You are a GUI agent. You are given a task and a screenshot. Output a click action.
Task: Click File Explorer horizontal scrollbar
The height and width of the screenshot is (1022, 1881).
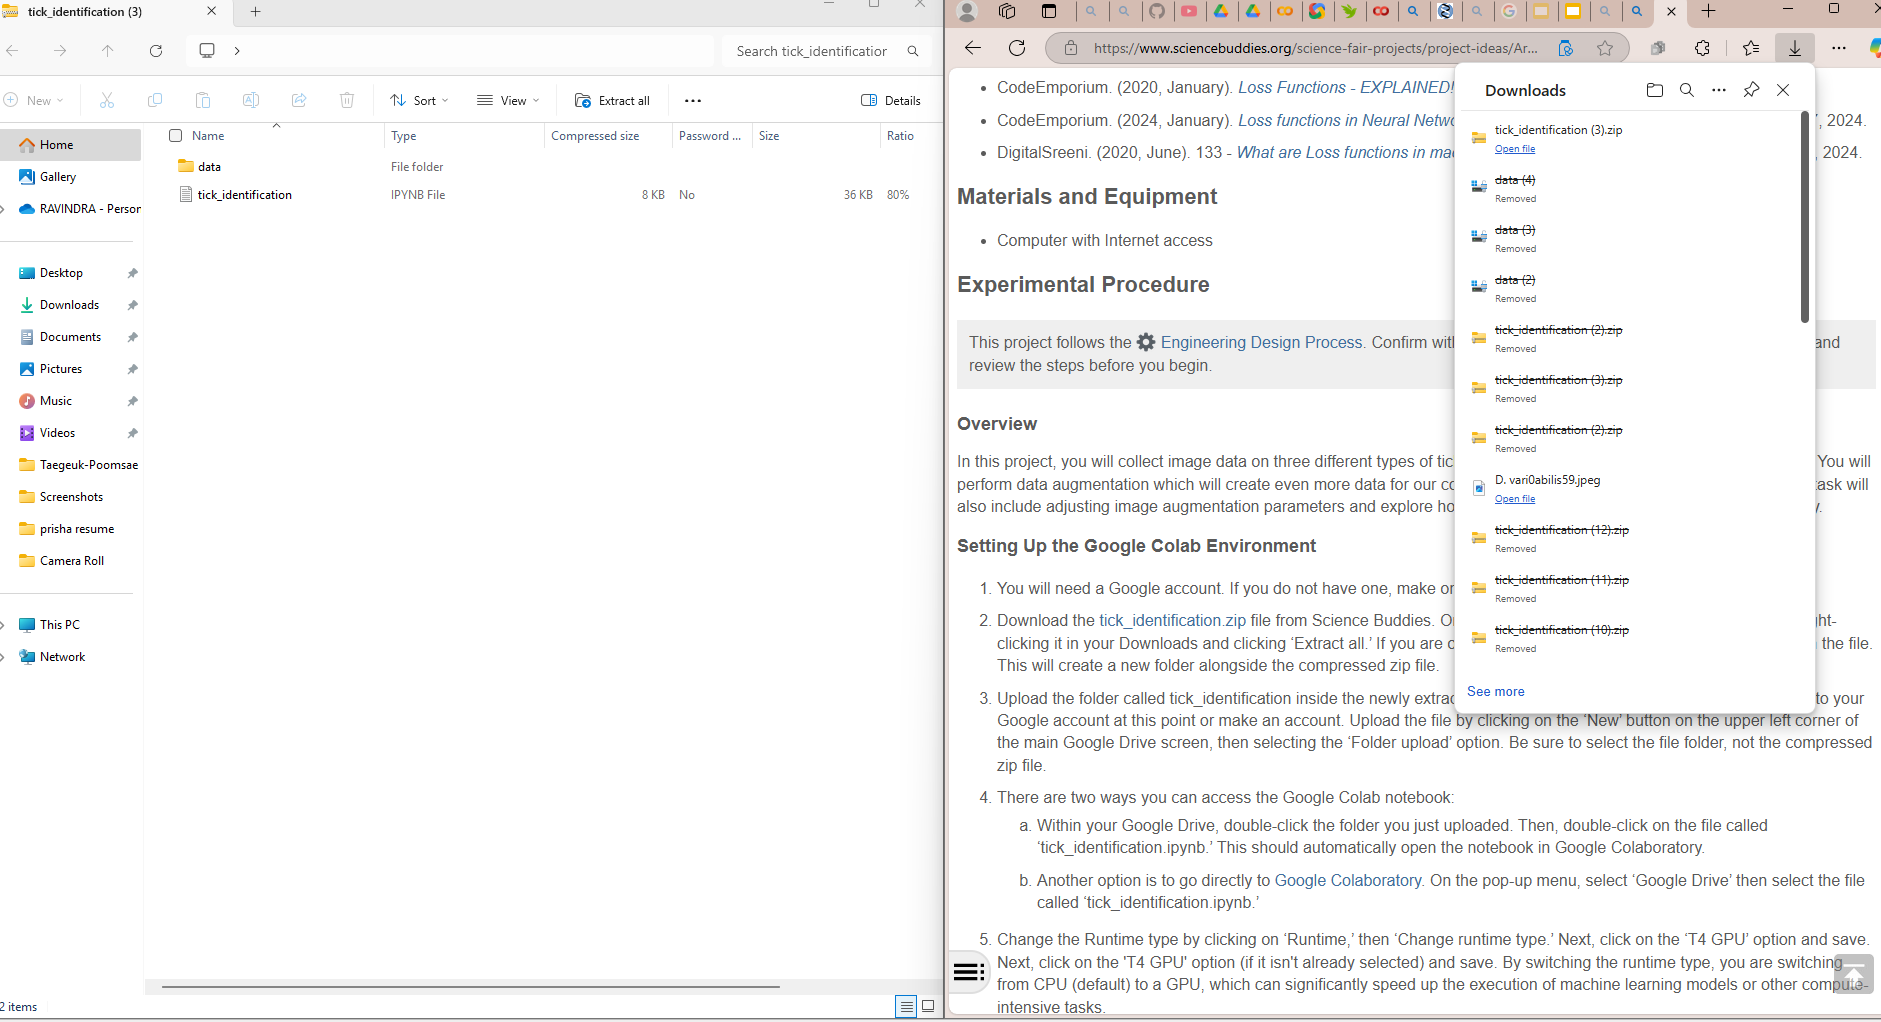470,986
